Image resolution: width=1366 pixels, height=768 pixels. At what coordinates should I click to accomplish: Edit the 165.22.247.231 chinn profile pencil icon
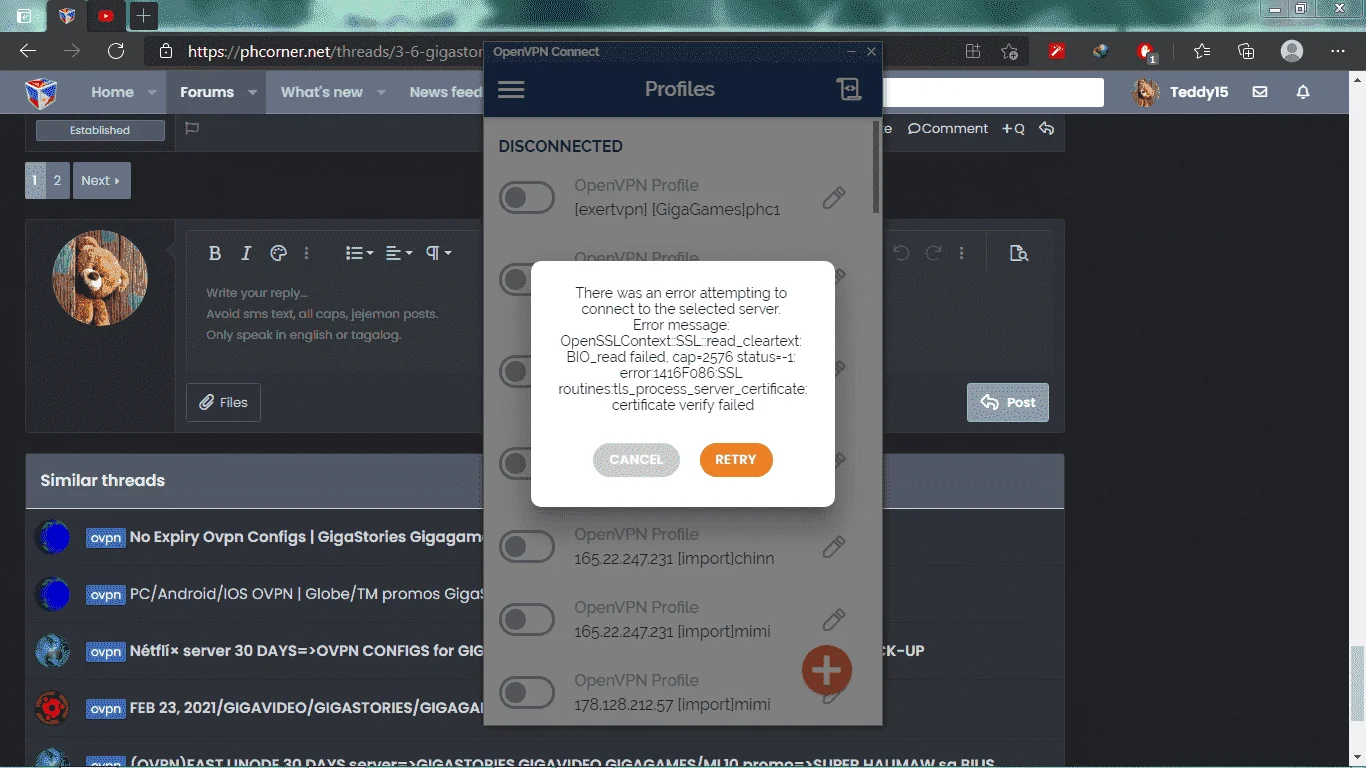(x=833, y=547)
